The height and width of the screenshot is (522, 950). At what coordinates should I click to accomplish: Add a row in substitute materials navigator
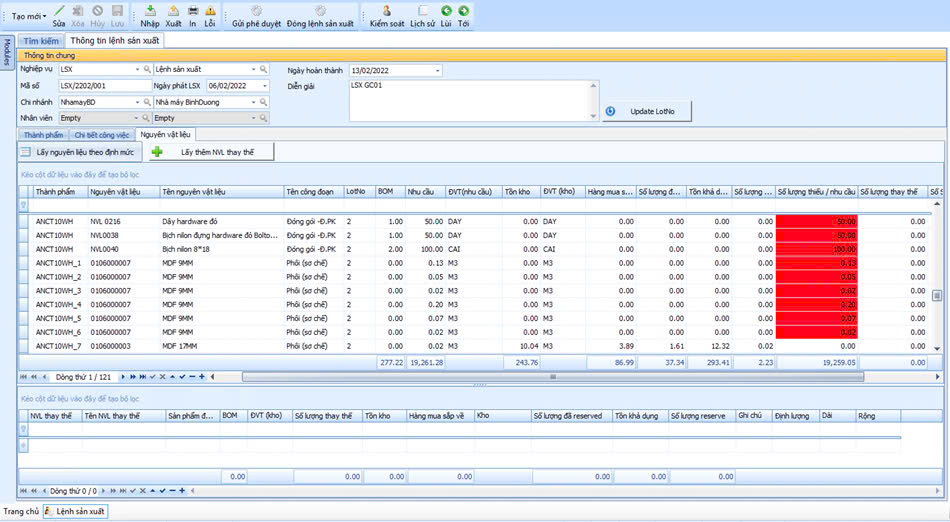(182, 491)
